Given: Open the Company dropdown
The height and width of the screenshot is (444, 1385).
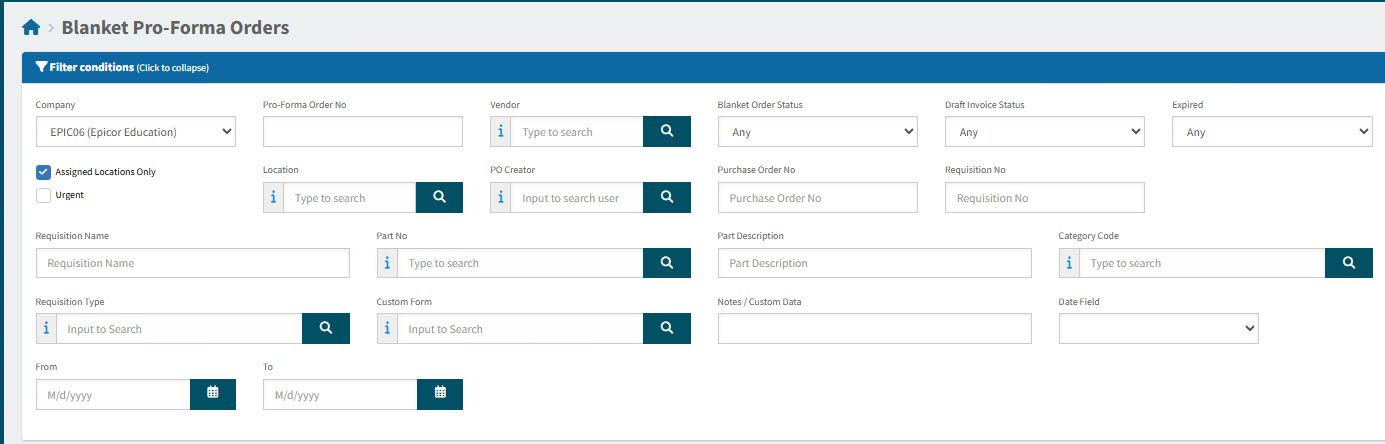Looking at the screenshot, I should coord(135,132).
